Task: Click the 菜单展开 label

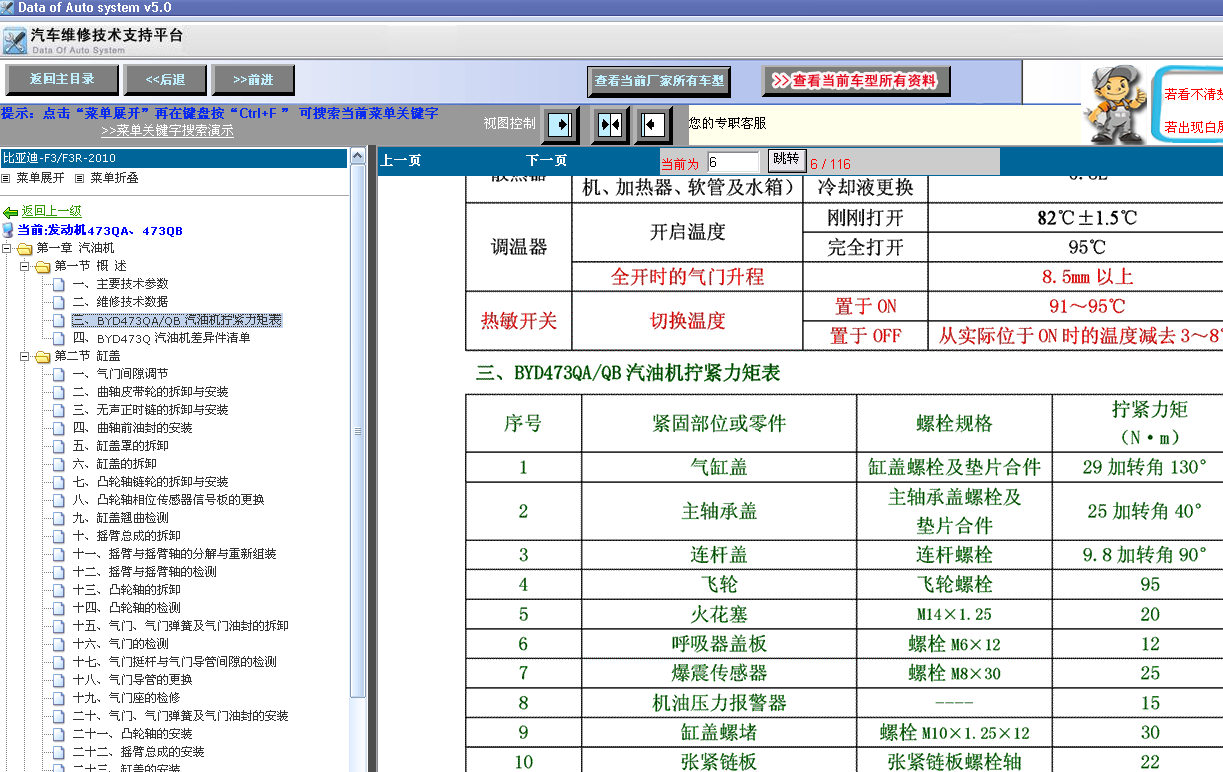Action: click(x=40, y=178)
